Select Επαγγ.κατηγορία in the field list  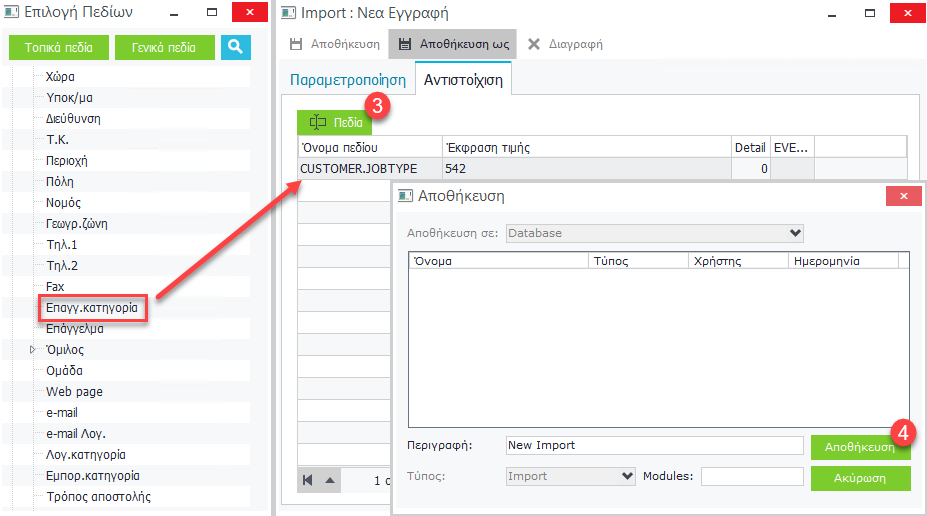[x=92, y=307]
